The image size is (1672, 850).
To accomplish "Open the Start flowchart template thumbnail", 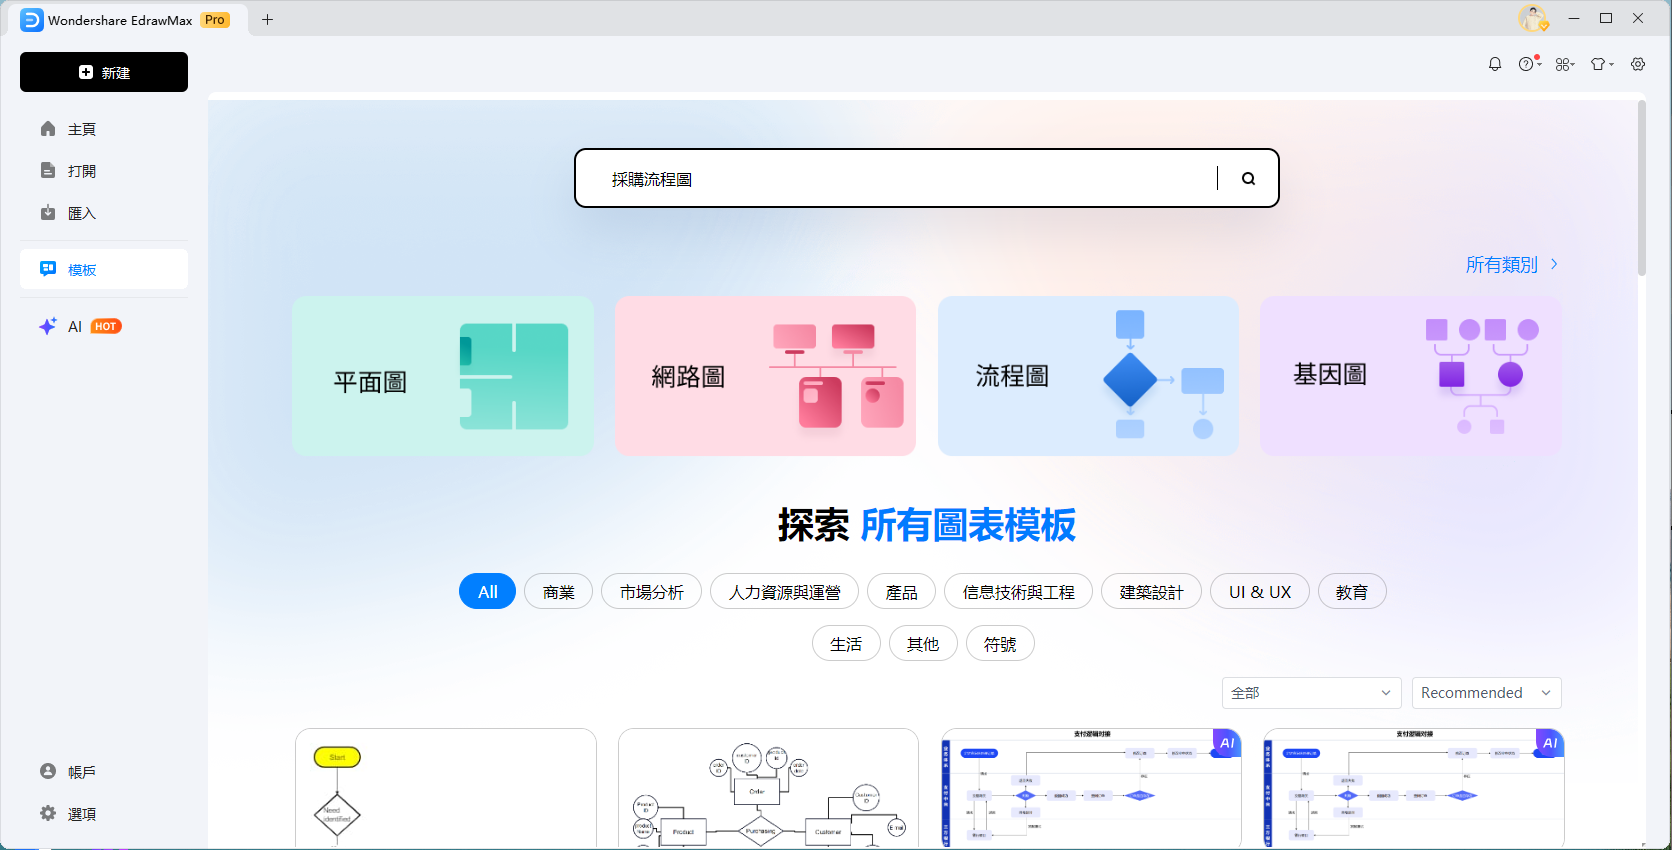I will pyautogui.click(x=446, y=788).
